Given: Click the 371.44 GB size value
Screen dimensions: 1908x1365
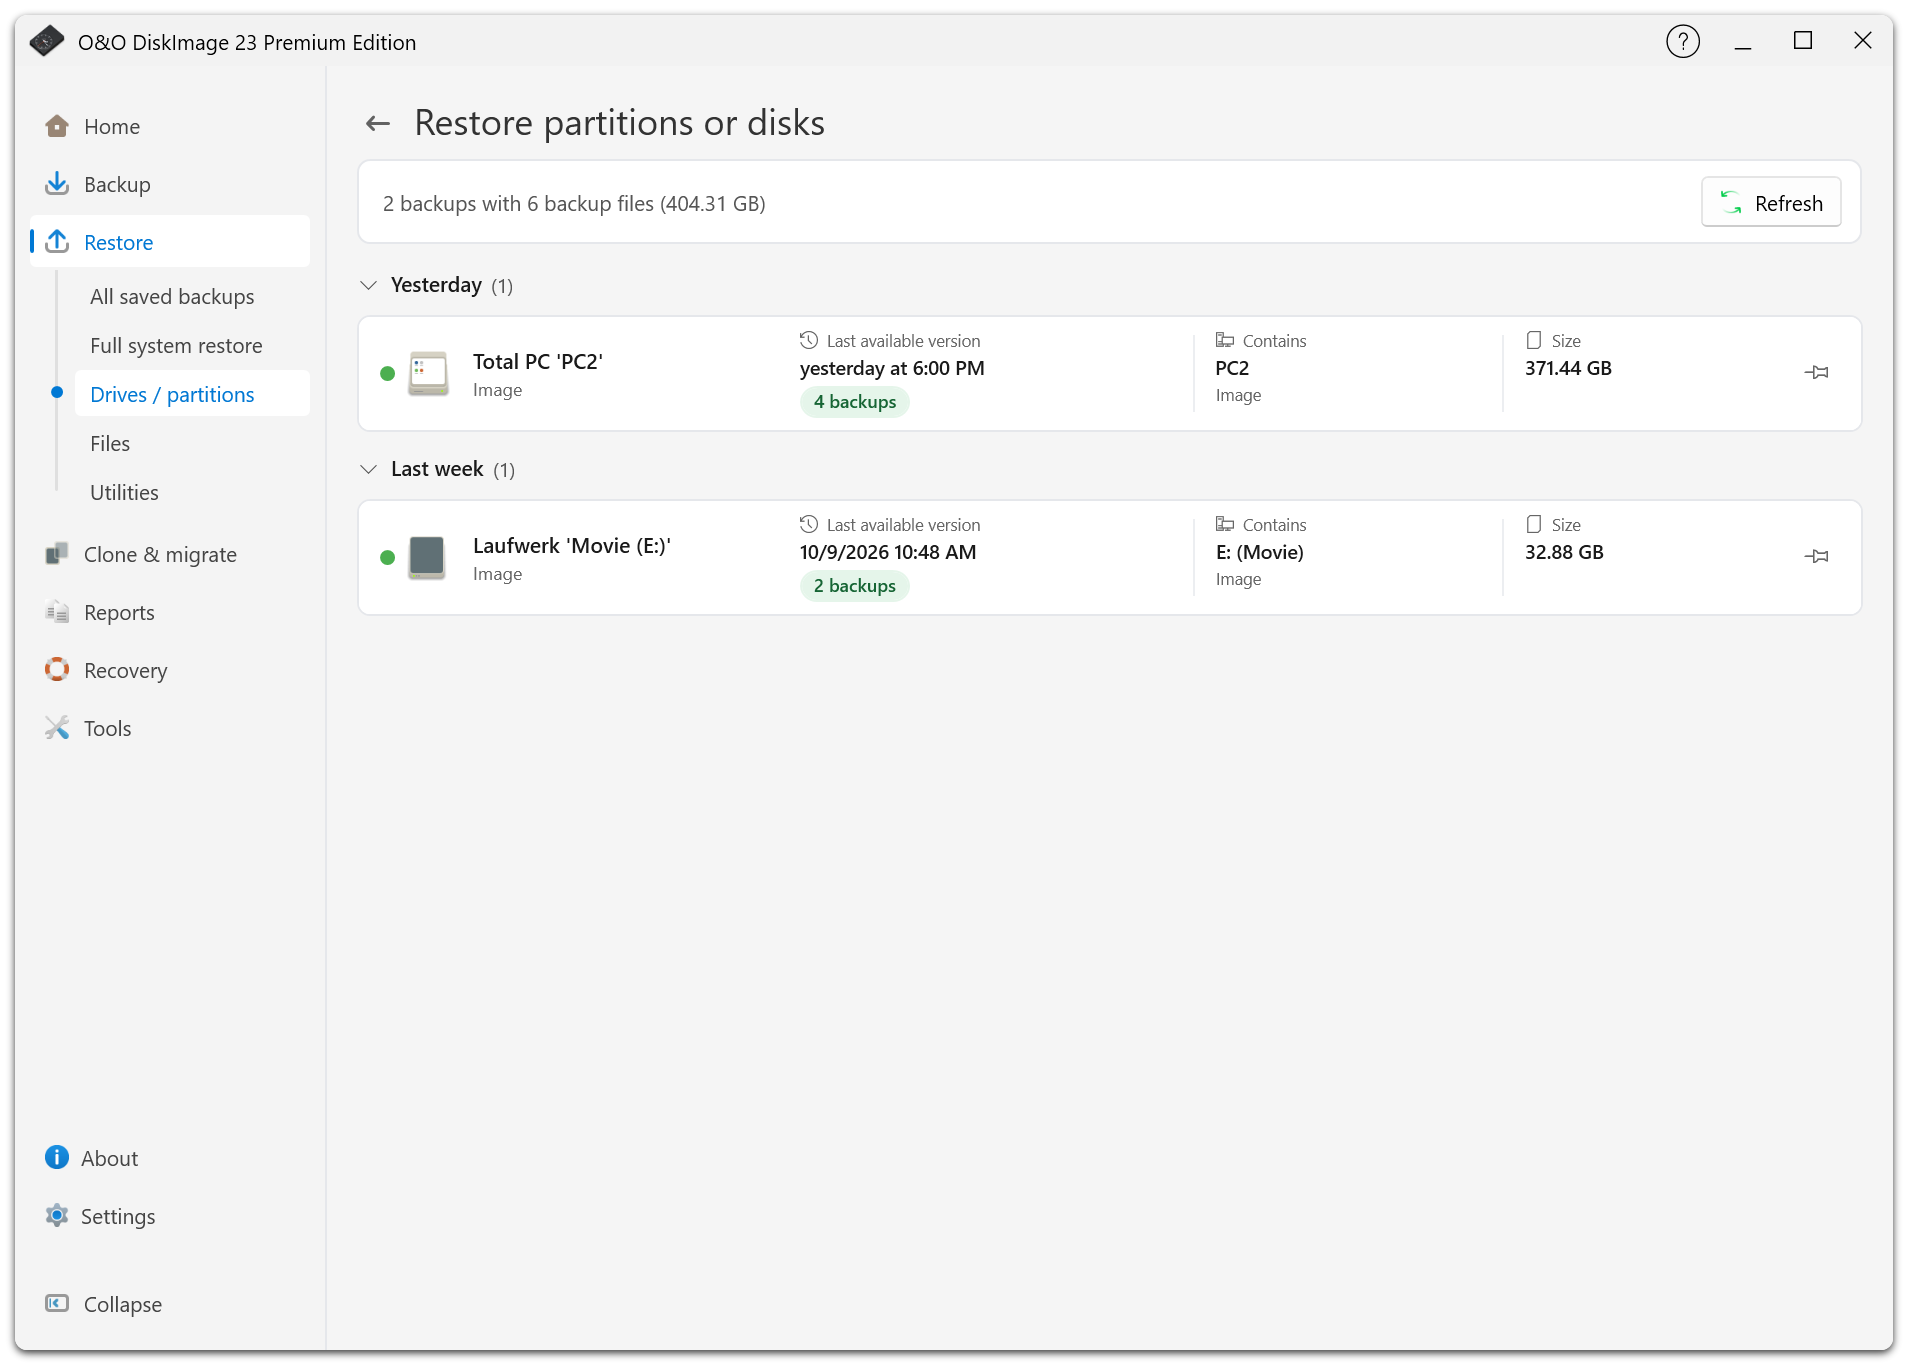Looking at the screenshot, I should pos(1568,369).
